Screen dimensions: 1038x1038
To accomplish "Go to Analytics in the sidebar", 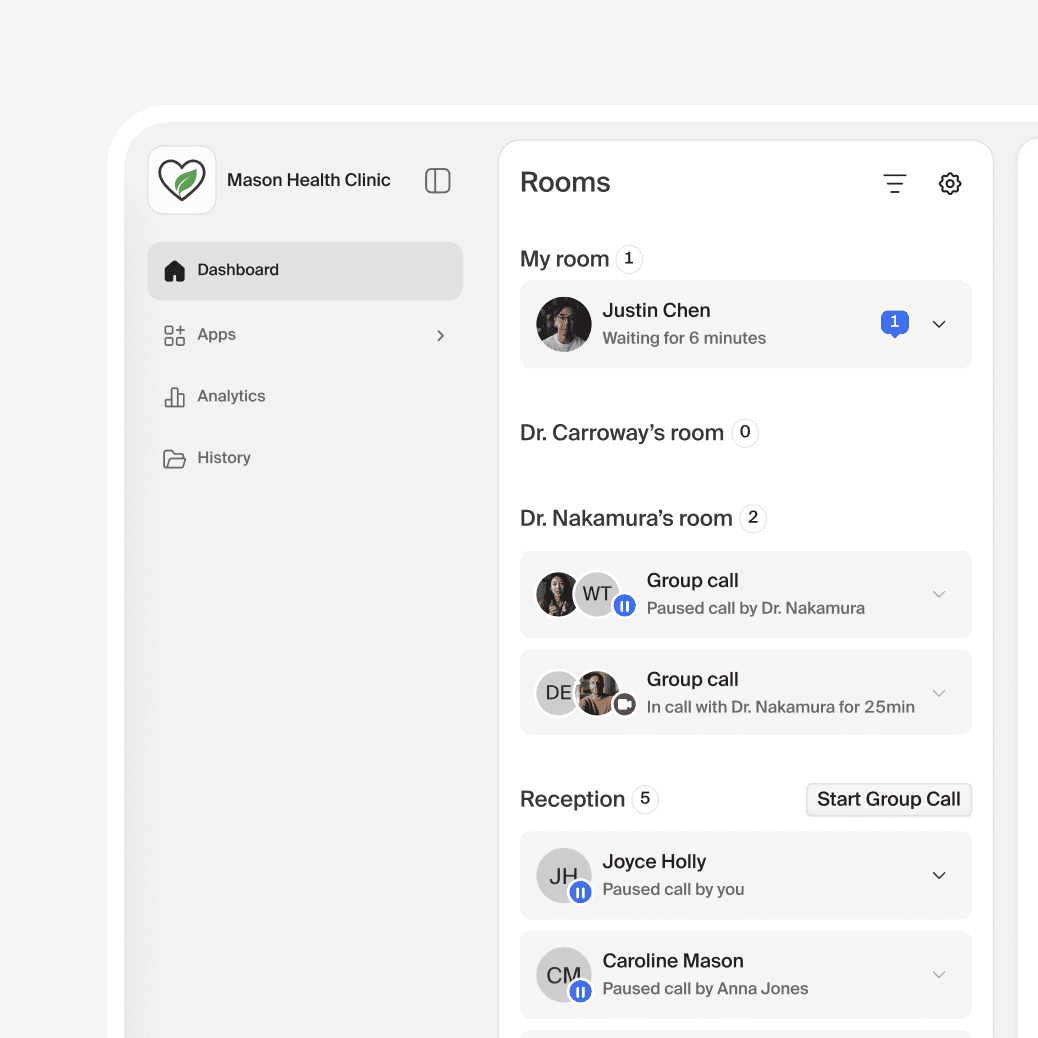I will coord(305,397).
